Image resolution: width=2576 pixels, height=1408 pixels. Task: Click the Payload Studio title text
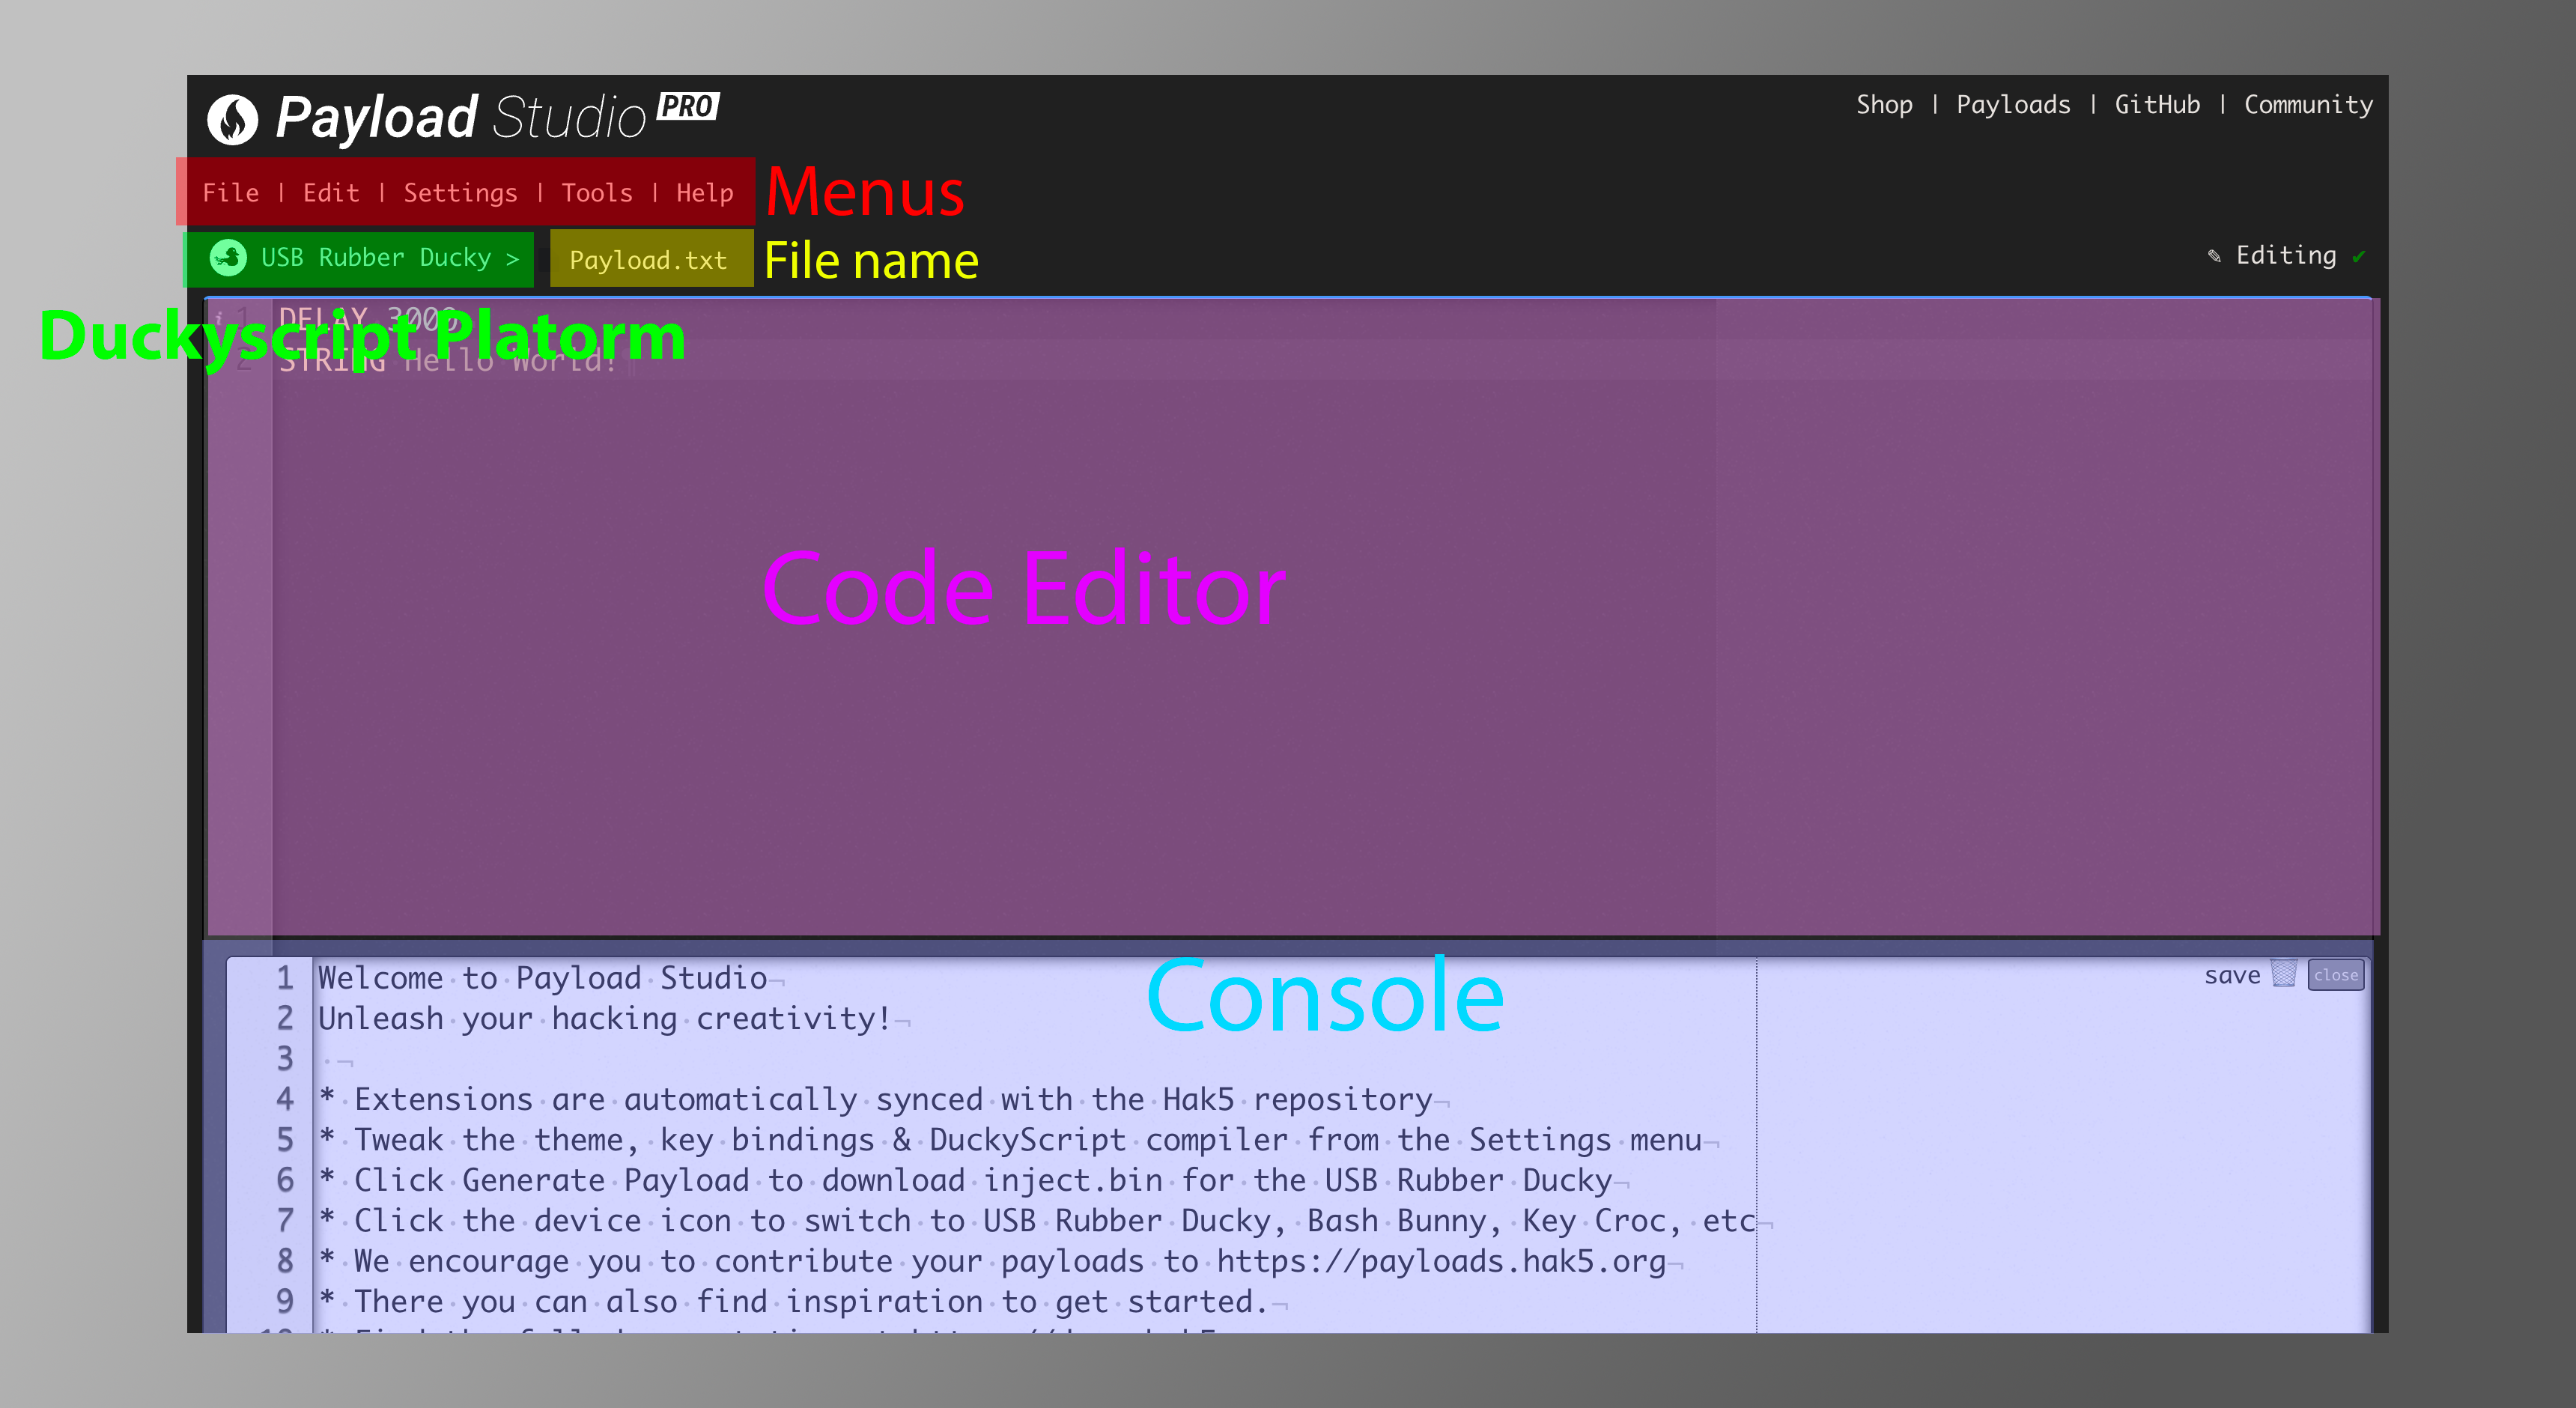click(x=461, y=118)
